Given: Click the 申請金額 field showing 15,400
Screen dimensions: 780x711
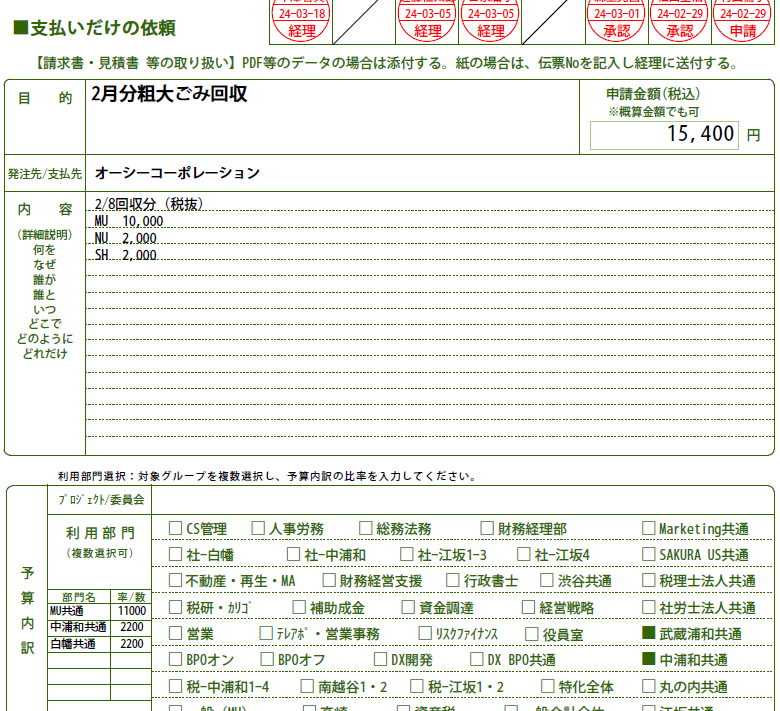Looking at the screenshot, I should coord(665,134).
